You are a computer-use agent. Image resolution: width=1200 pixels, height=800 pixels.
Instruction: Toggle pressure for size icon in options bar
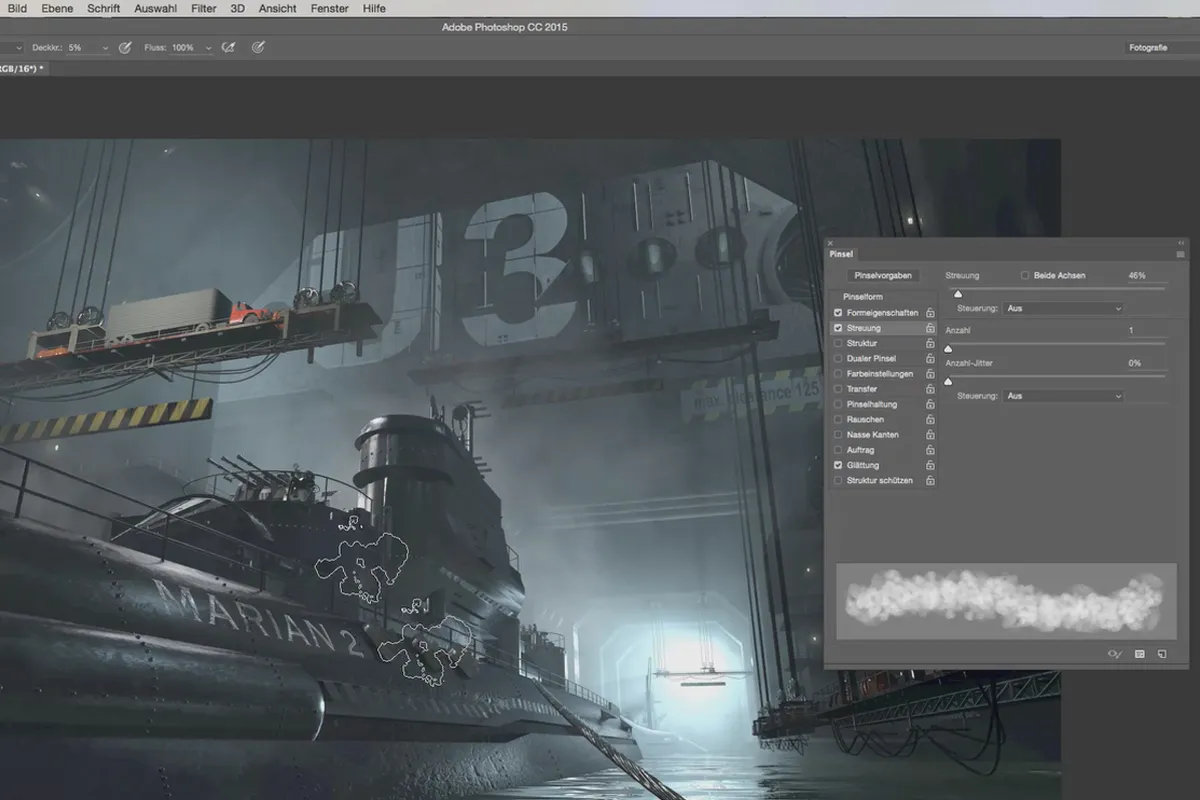[x=258, y=47]
